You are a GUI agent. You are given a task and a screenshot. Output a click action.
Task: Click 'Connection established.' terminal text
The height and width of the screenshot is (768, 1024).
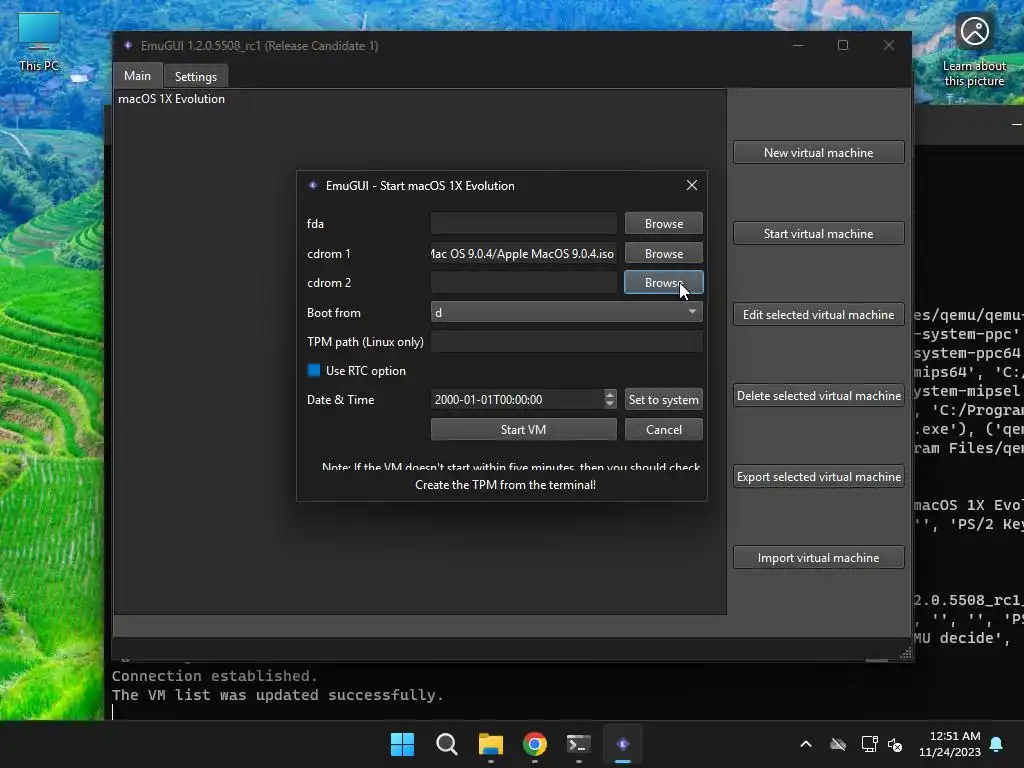click(215, 676)
